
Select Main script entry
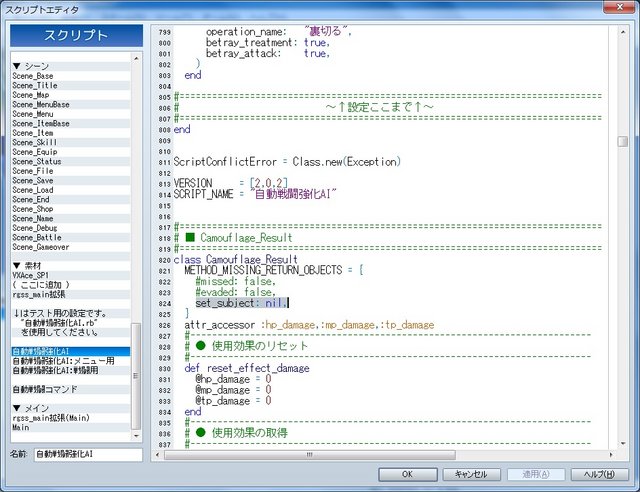click(71, 427)
